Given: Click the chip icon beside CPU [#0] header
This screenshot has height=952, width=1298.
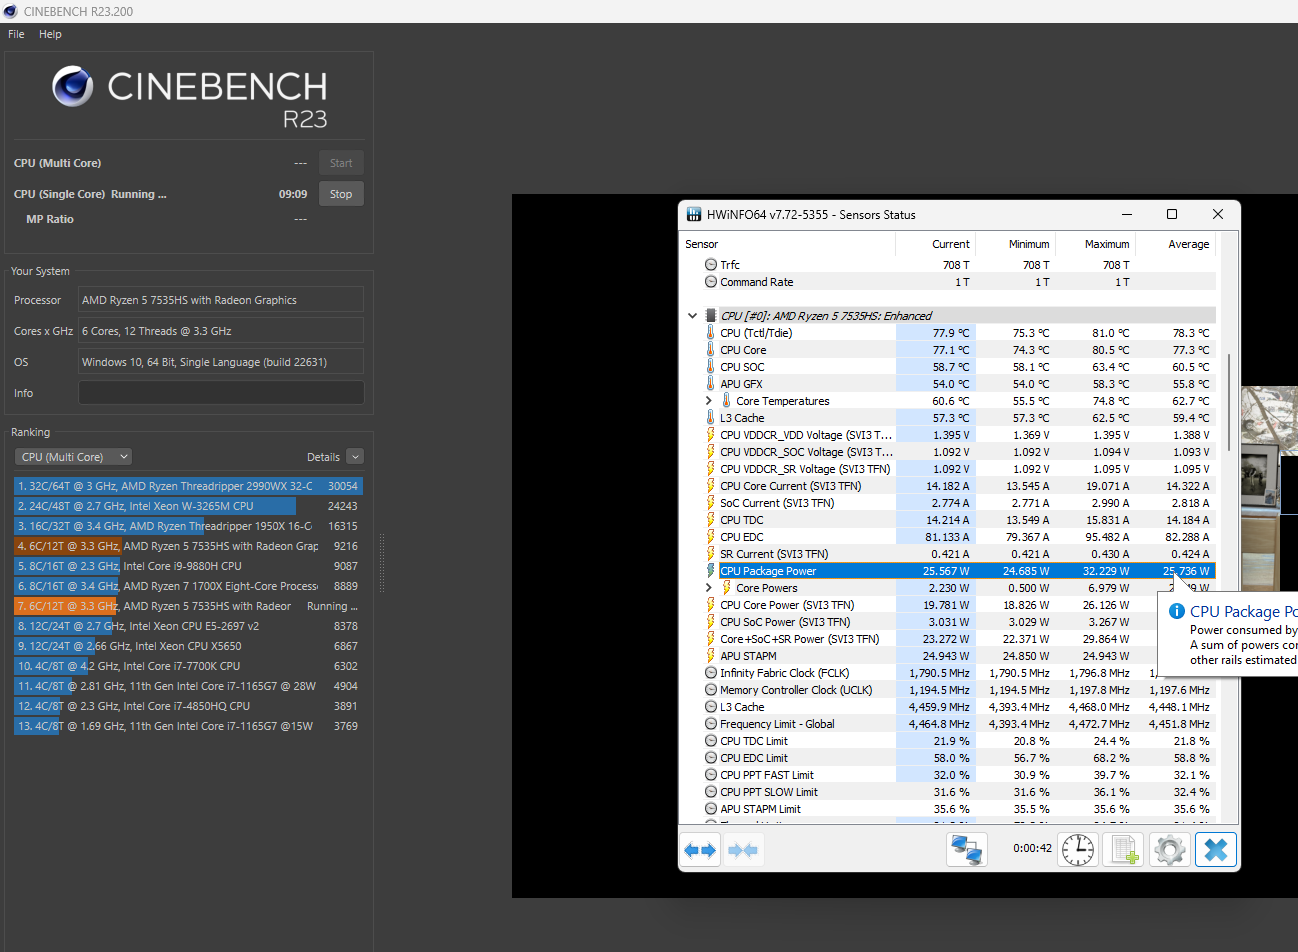Looking at the screenshot, I should 711,315.
